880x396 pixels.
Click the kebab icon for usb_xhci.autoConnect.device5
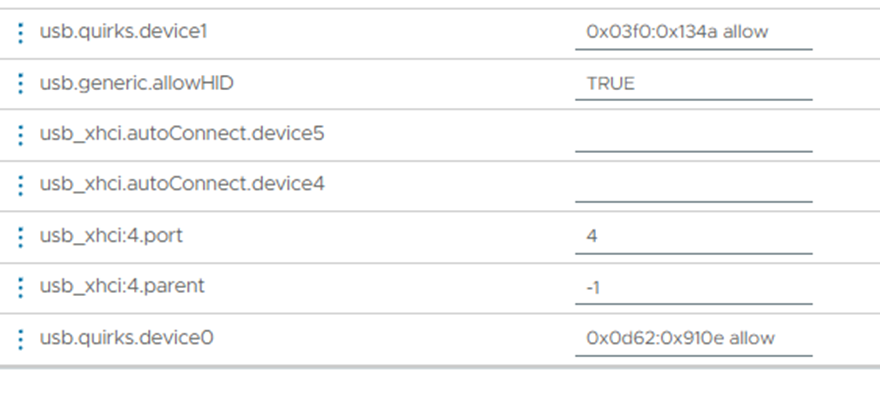click(x=21, y=135)
